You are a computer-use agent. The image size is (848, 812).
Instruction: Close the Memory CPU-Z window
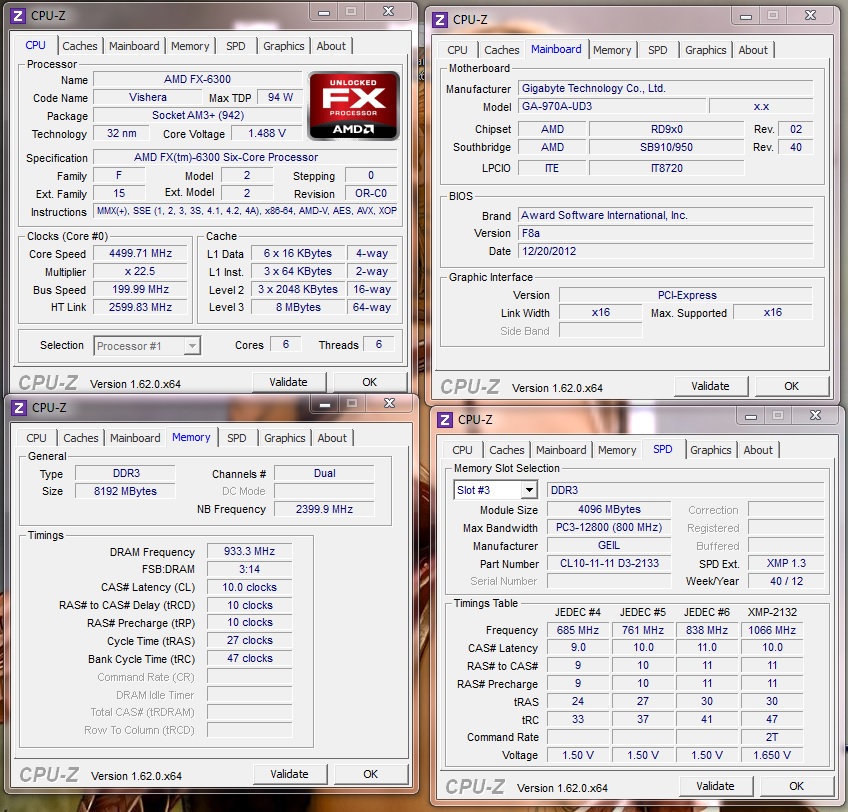click(389, 404)
